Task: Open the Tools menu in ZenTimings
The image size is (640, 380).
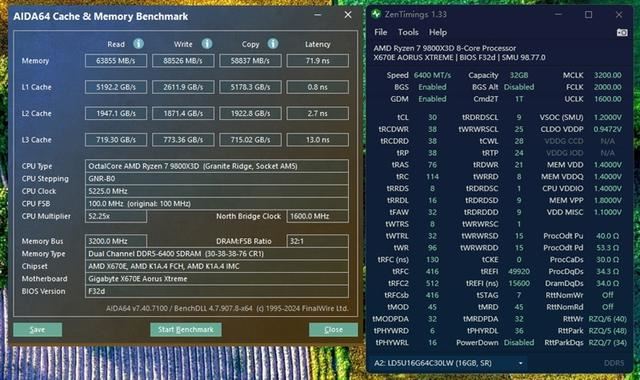Action: [408, 32]
